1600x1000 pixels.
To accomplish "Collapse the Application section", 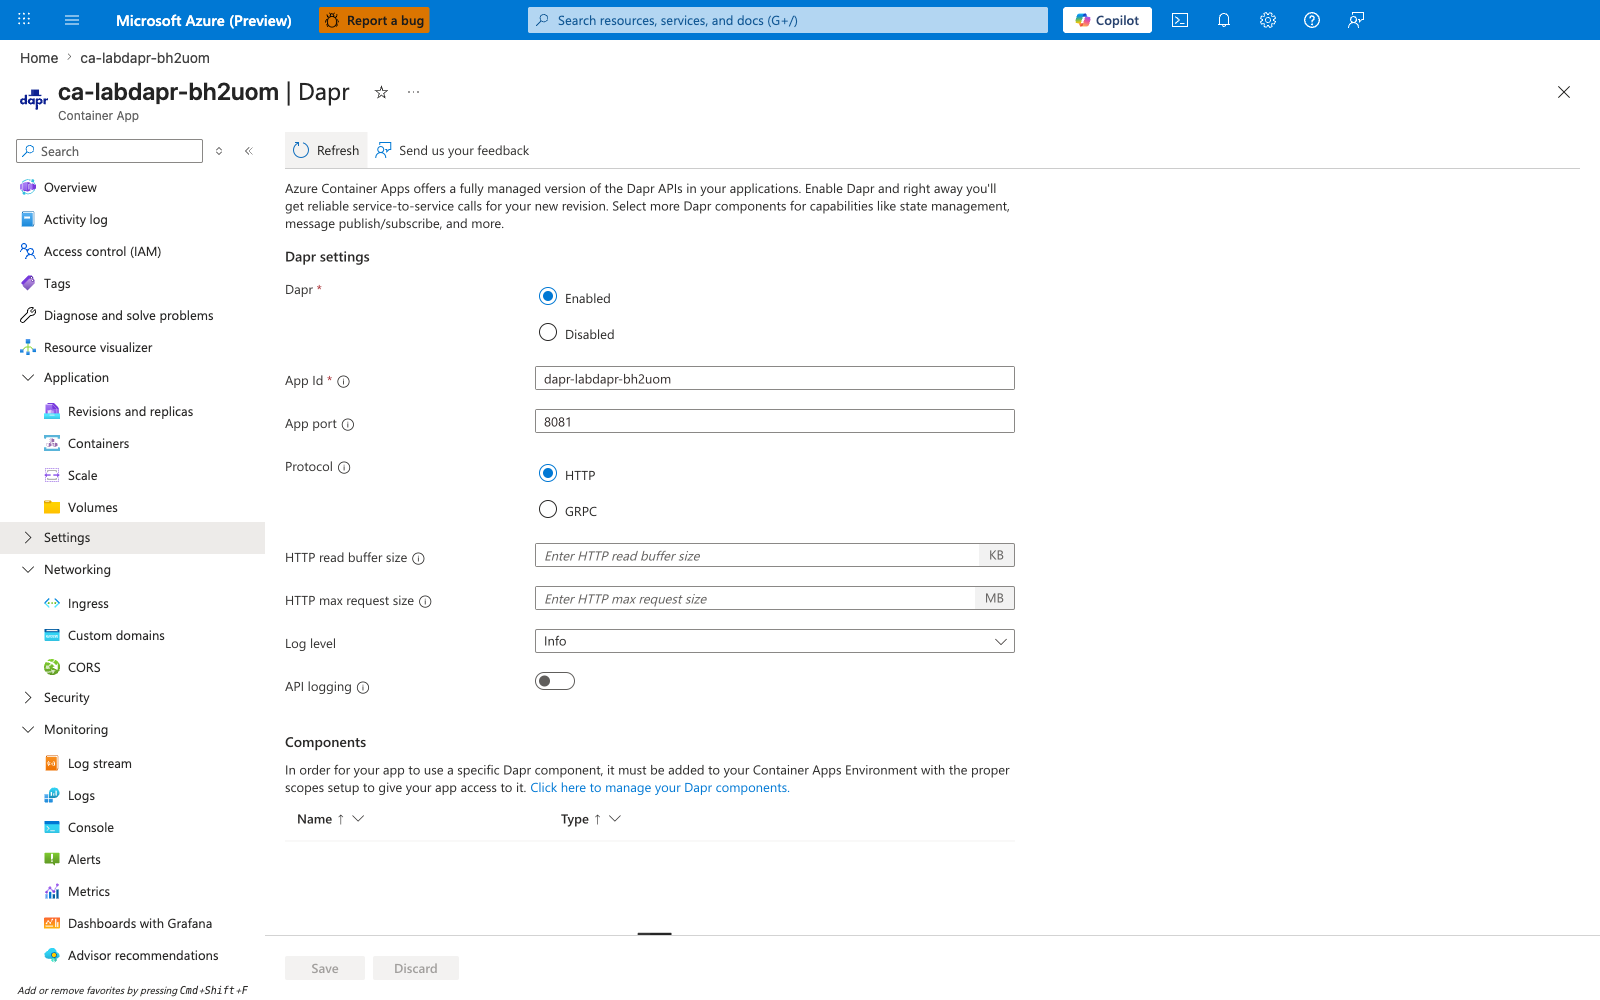I will coord(28,377).
